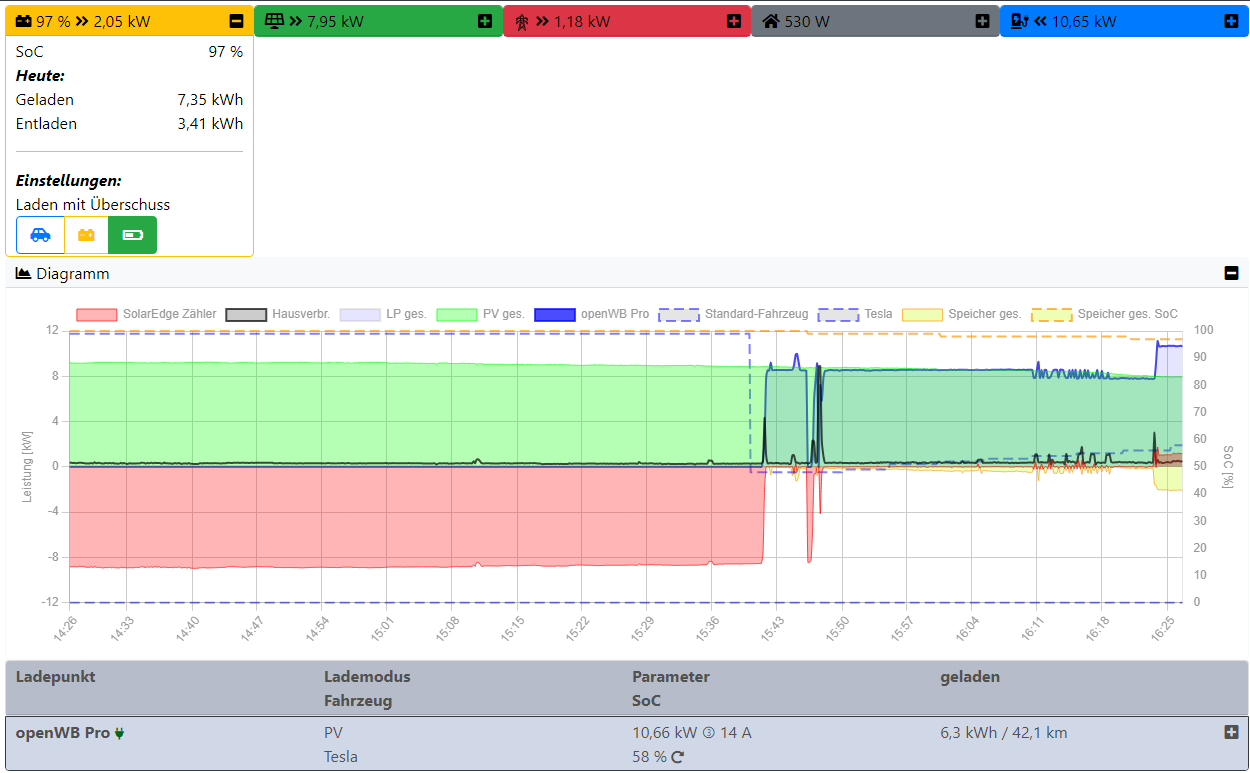Toggle Hausverbr. dataset in legend
Image resolution: width=1250 pixels, height=773 pixels.
[x=278, y=314]
